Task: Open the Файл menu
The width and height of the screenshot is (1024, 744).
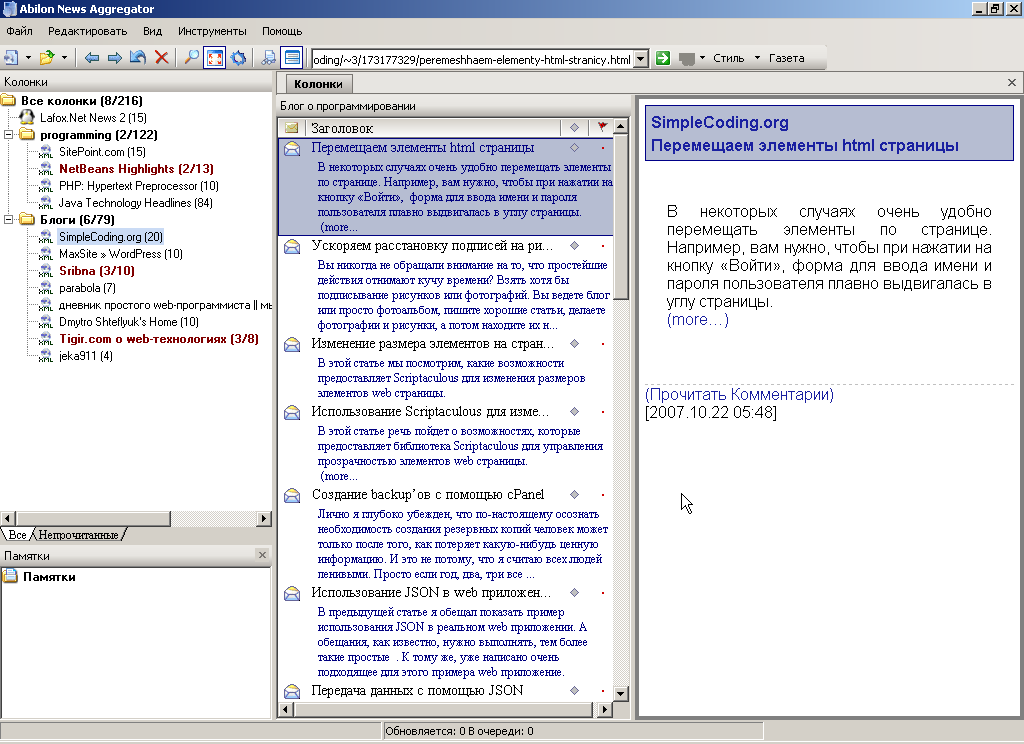Action: point(20,31)
